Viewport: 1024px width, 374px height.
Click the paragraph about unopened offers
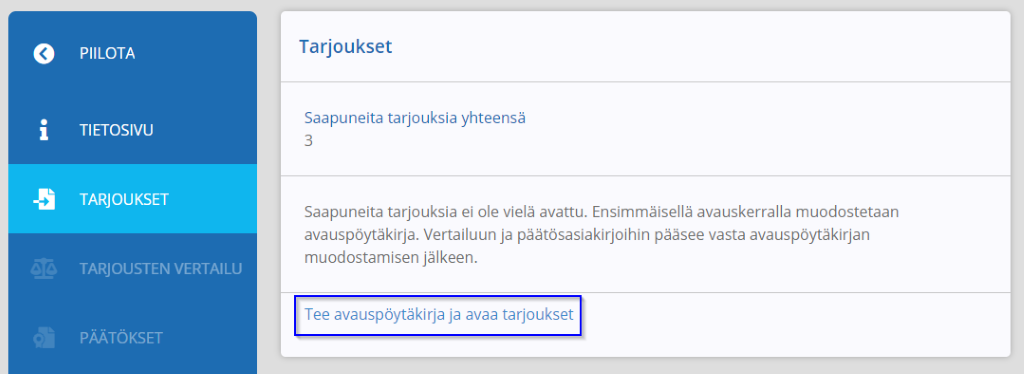pos(602,234)
